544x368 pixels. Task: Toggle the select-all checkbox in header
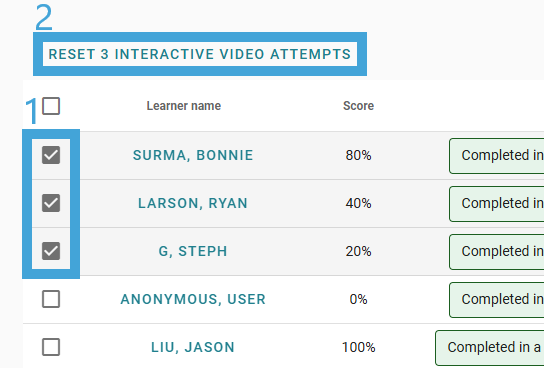(x=51, y=106)
